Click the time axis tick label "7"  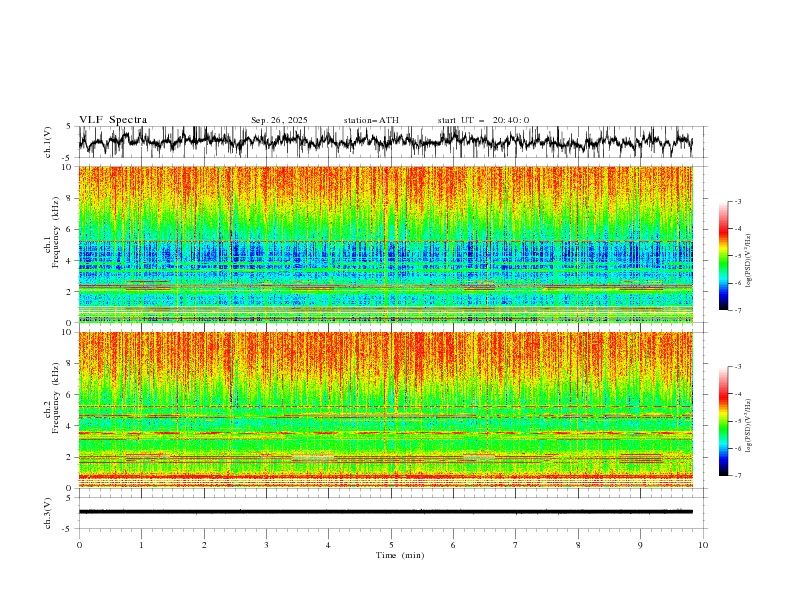(x=516, y=545)
